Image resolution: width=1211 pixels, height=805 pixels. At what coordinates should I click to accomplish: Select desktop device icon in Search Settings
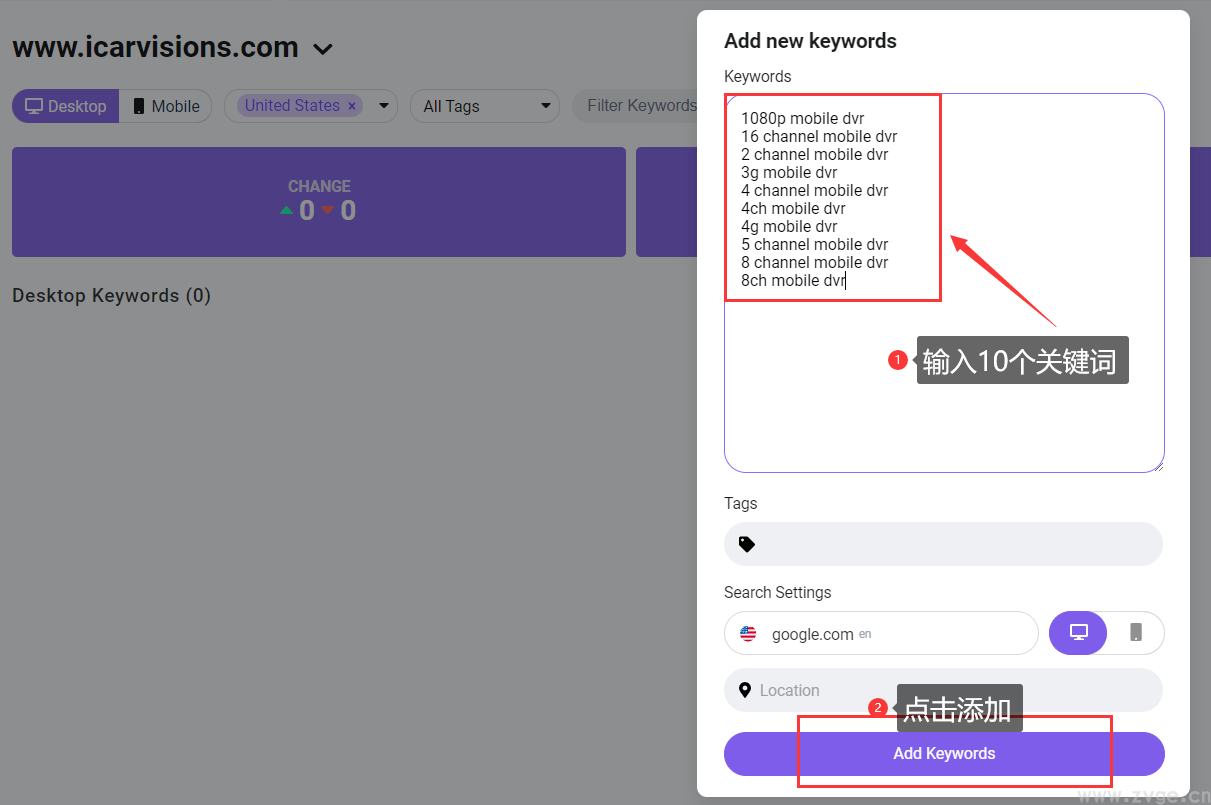[1078, 633]
